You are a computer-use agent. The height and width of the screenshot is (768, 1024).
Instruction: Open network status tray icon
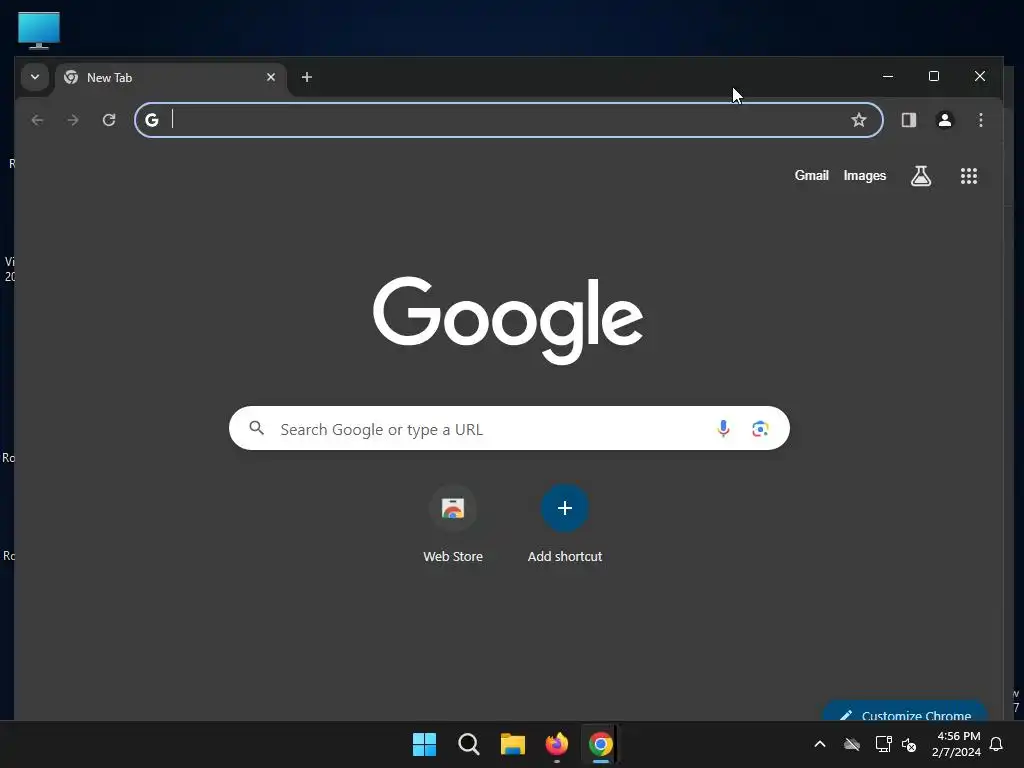(883, 744)
